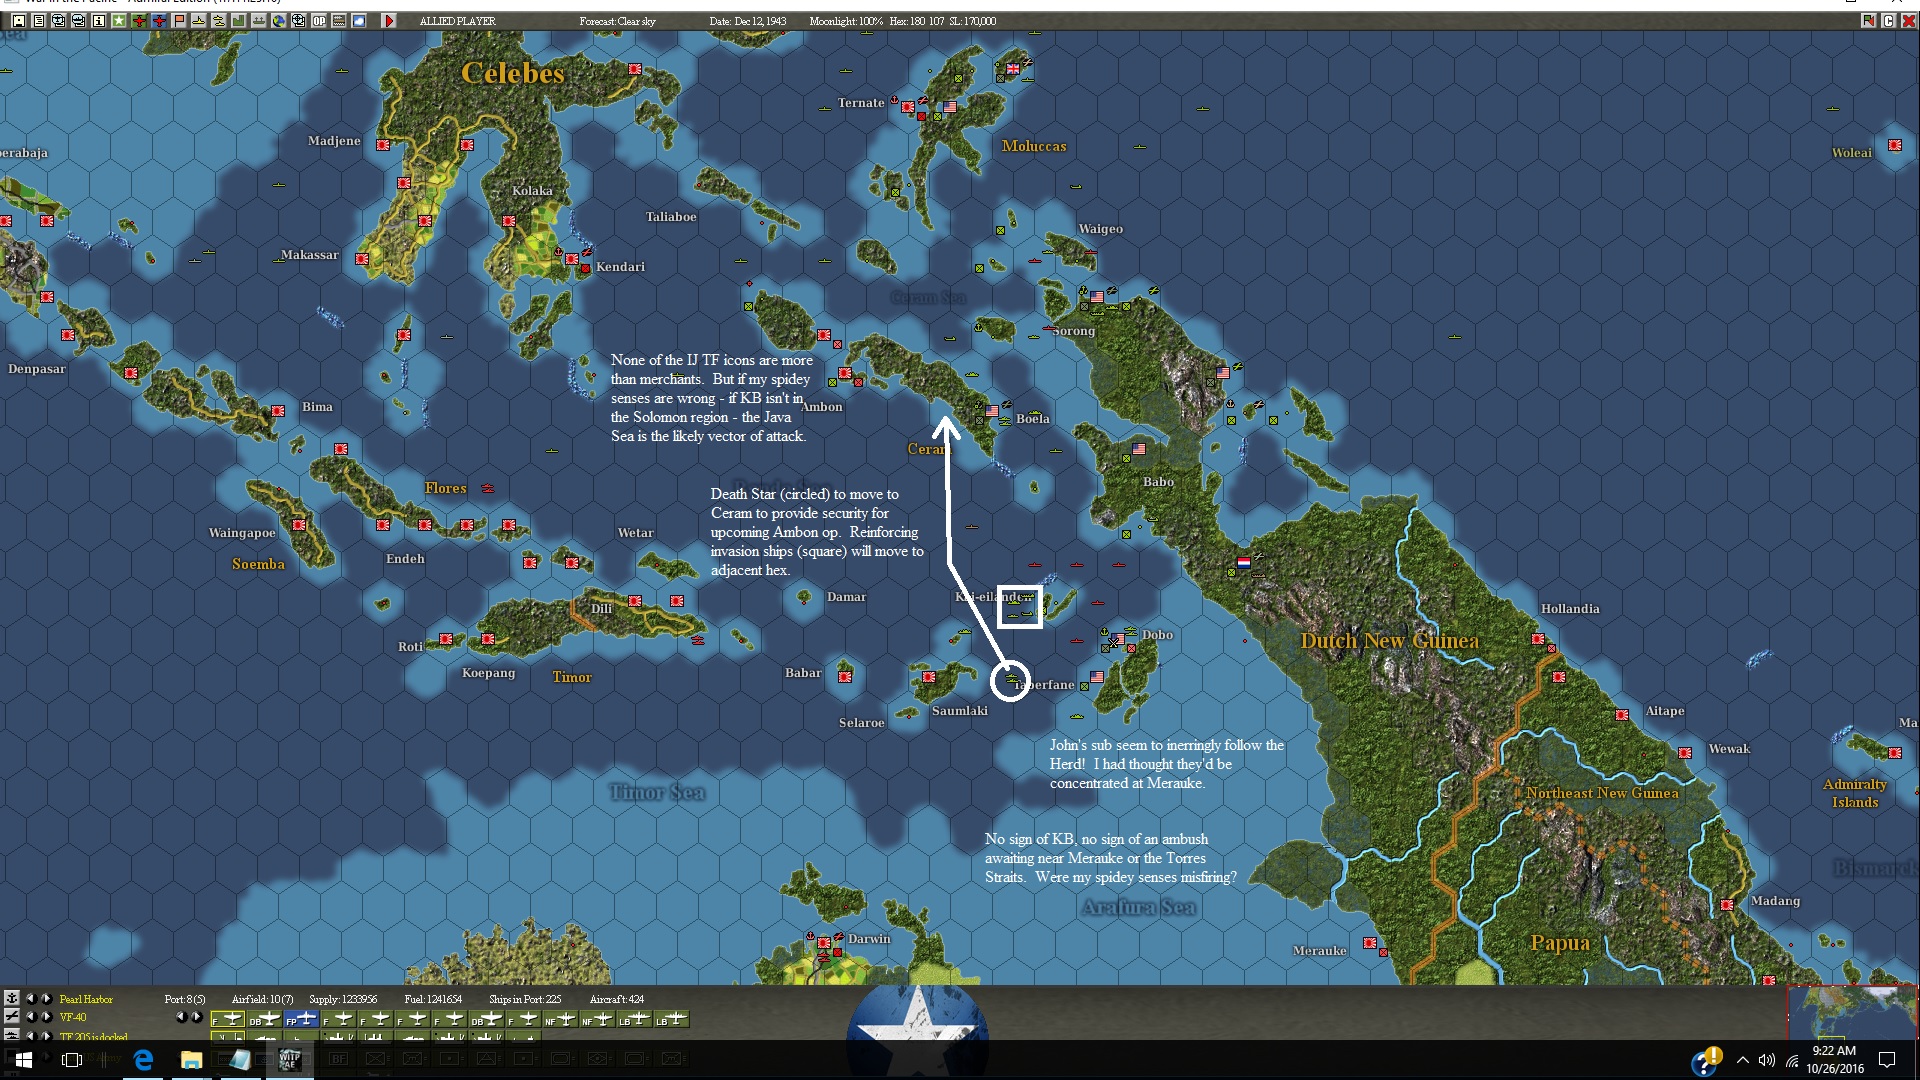Click the red aircraft icon on green background
Image resolution: width=1920 pixels, height=1080 pixels.
pos(139,20)
